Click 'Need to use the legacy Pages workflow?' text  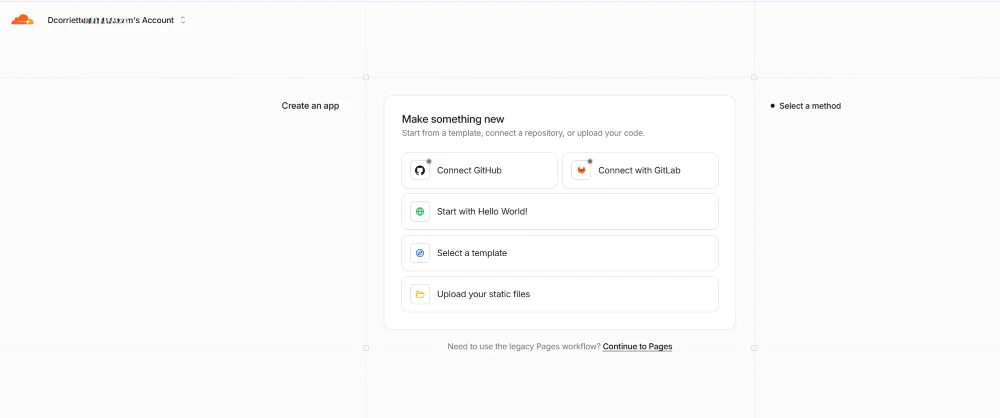point(524,347)
